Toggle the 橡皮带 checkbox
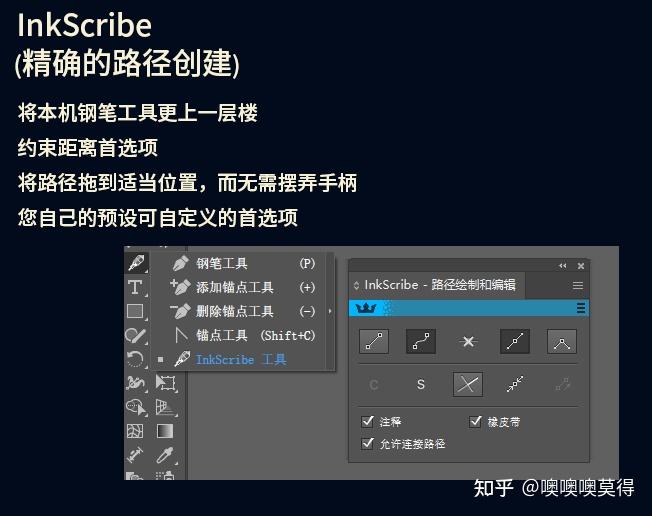Screen dimensions: 652x516 click(475, 422)
